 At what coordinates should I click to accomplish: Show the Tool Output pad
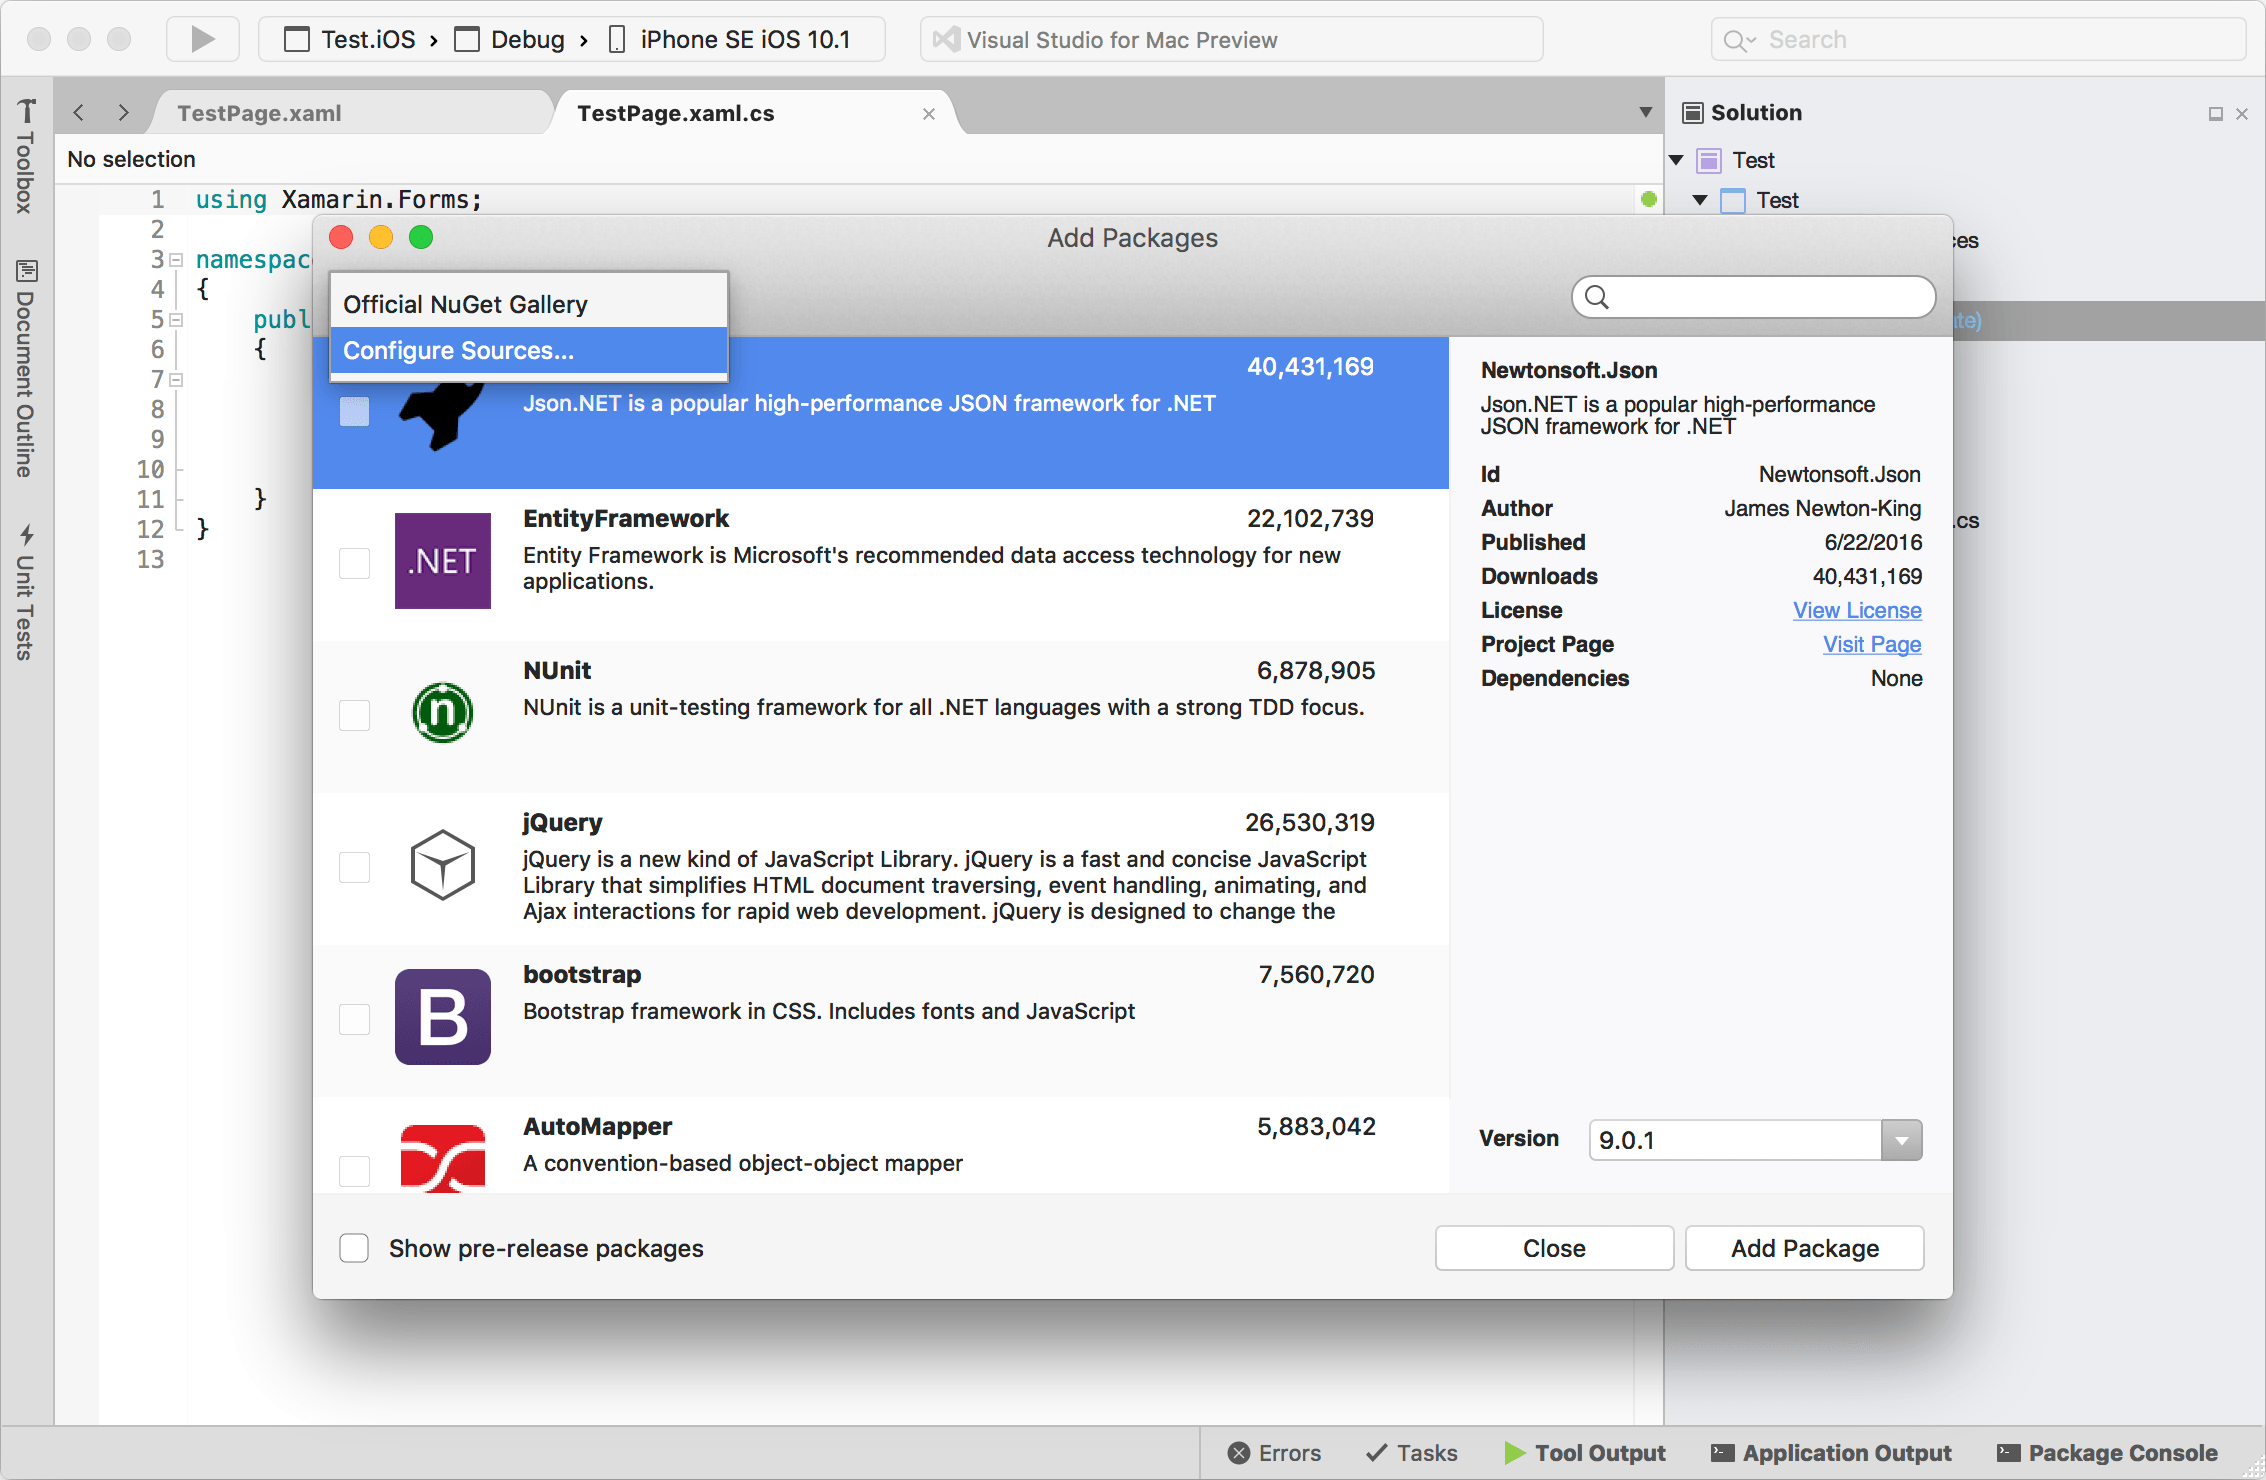[x=1587, y=1452]
